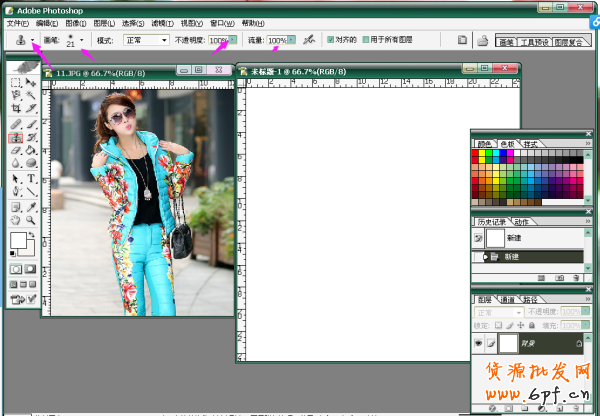Viewport: 600px width, 416px height.
Task: Expand the 不透明度 opacity slider arrow
Action: (234, 40)
